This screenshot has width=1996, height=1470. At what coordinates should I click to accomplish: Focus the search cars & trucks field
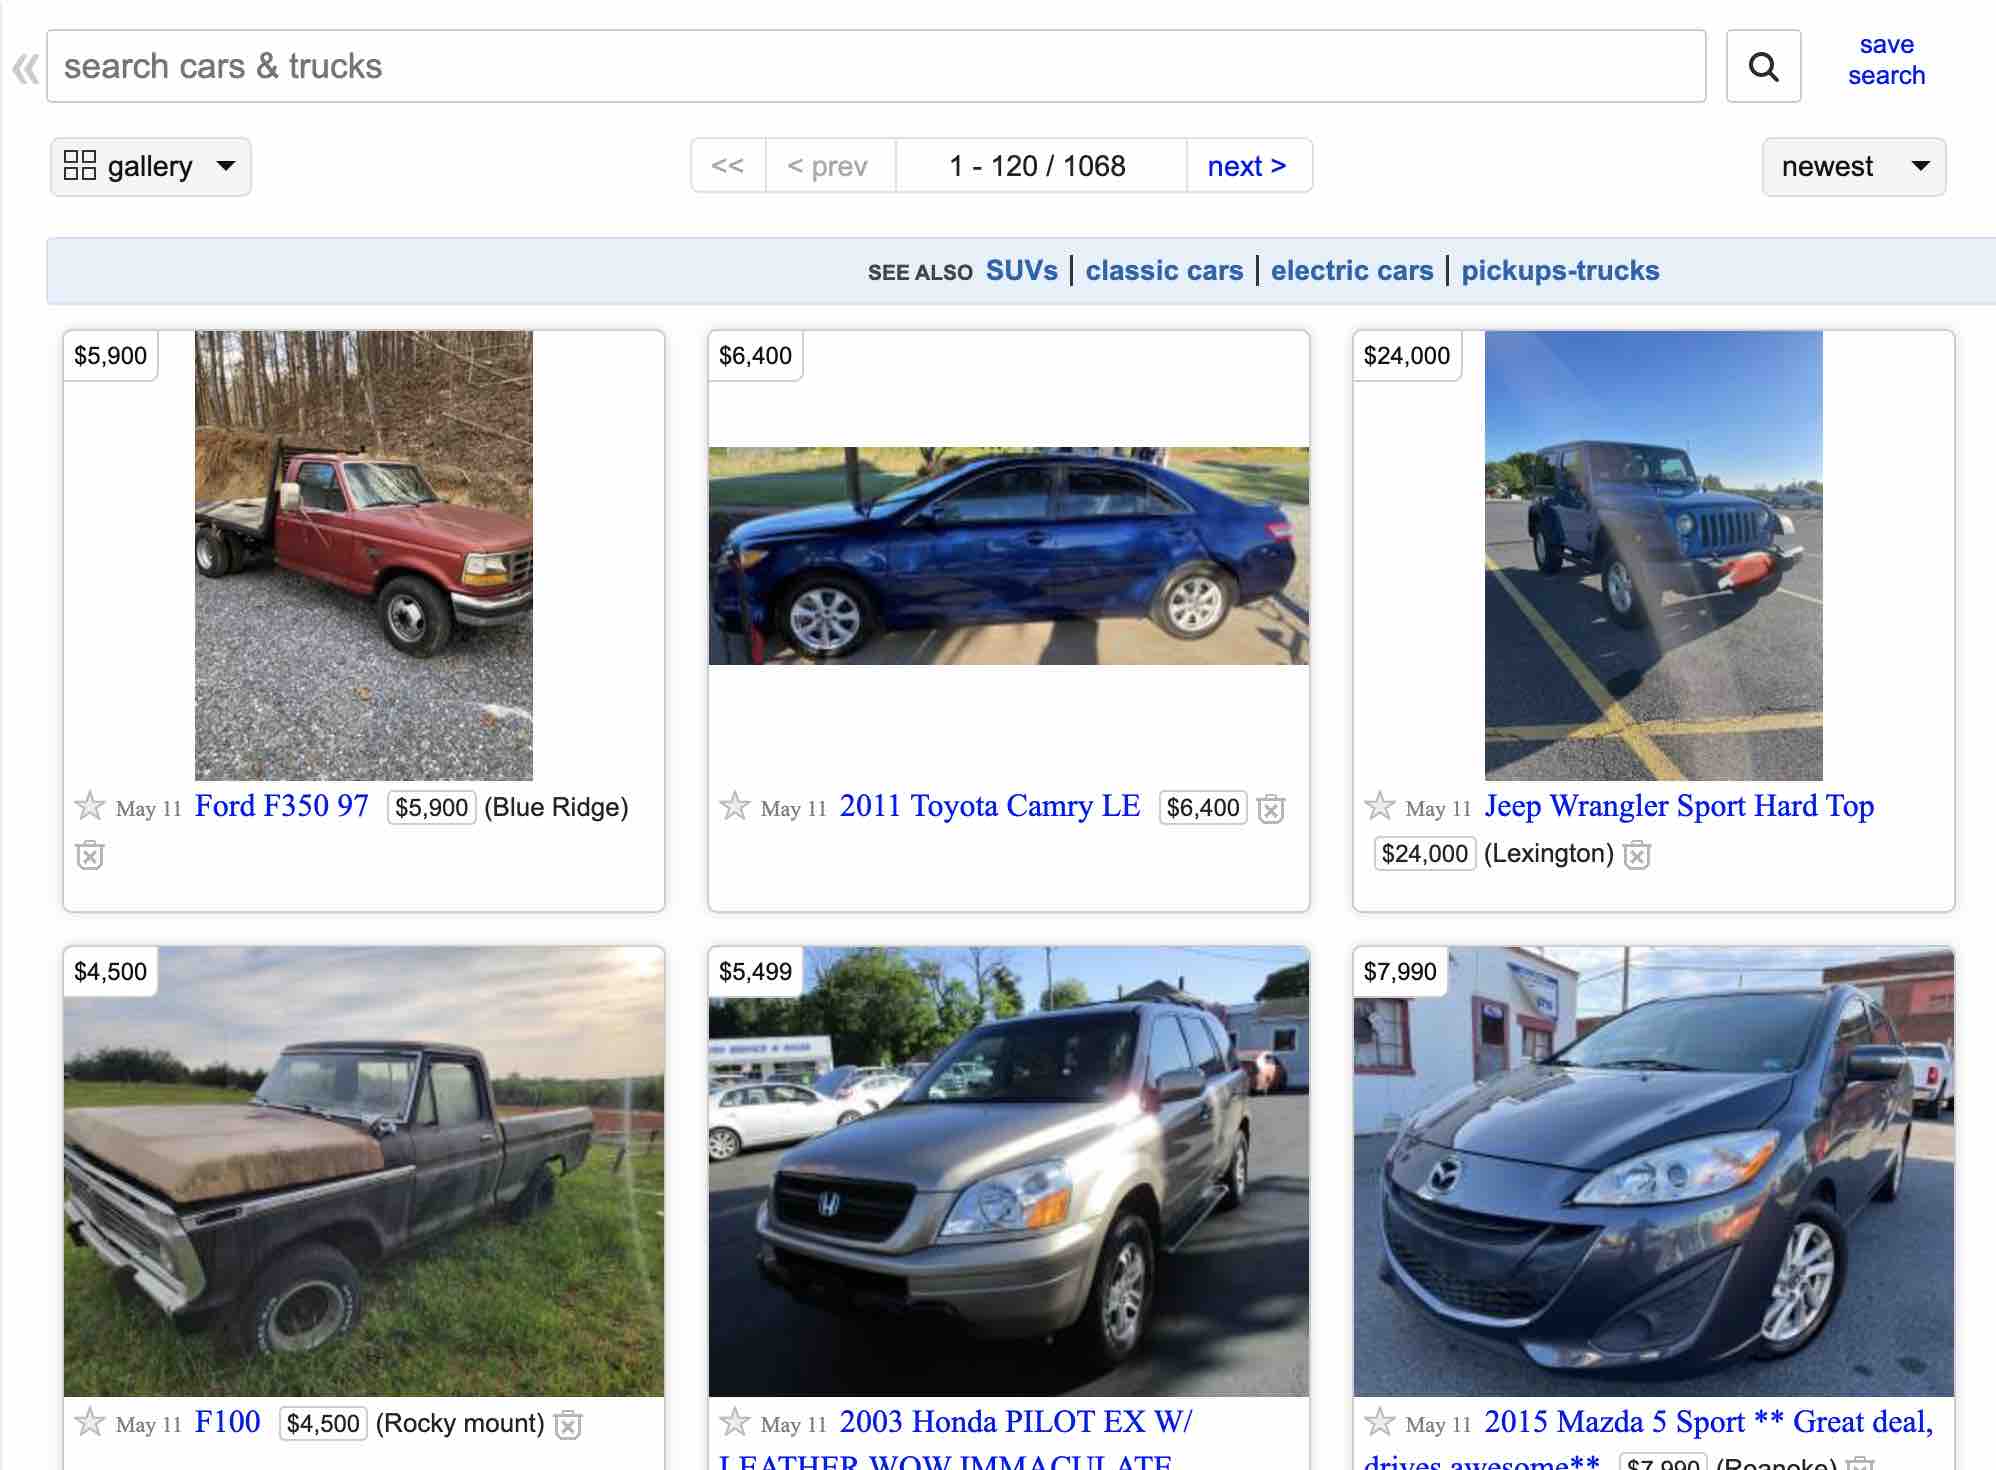[875, 67]
